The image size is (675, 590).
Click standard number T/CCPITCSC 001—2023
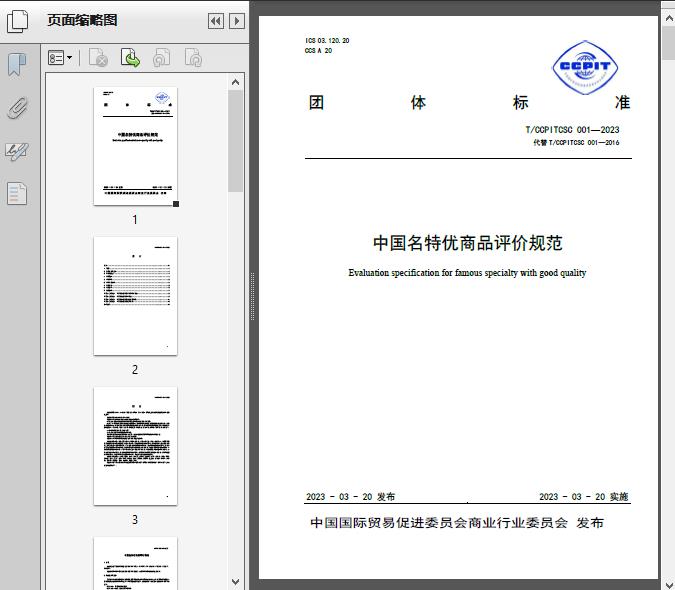(x=572, y=130)
